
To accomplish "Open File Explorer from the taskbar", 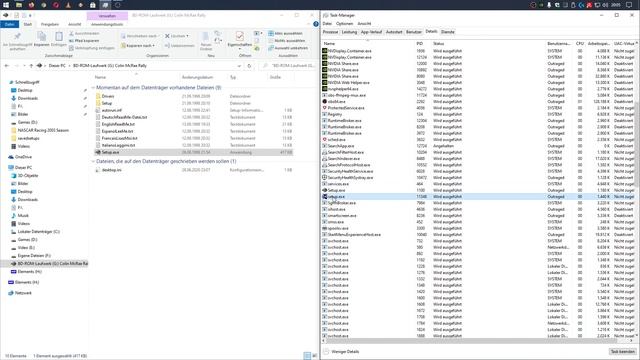I will (19, 5).
